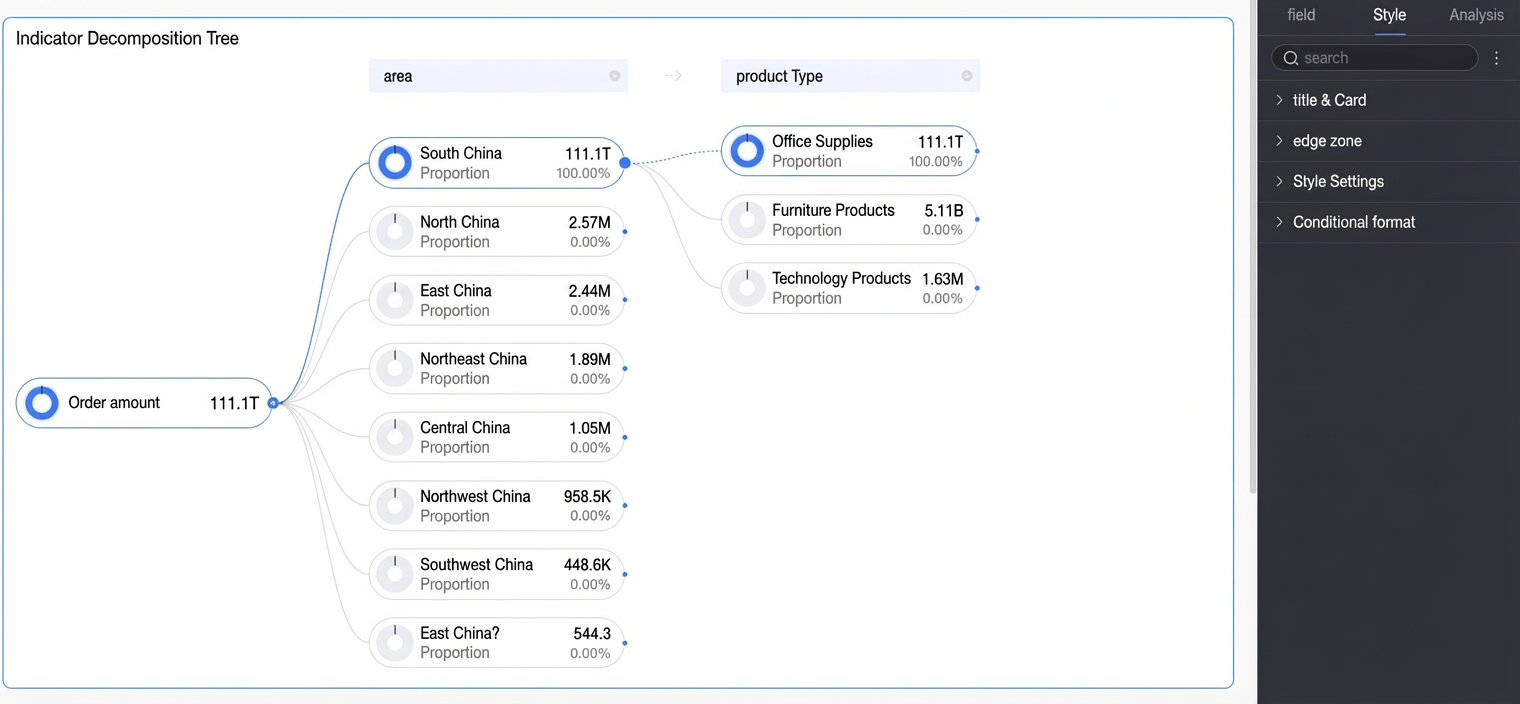The width and height of the screenshot is (1520, 704).
Task: Remove the area dimension with its x icon
Action: click(615, 76)
